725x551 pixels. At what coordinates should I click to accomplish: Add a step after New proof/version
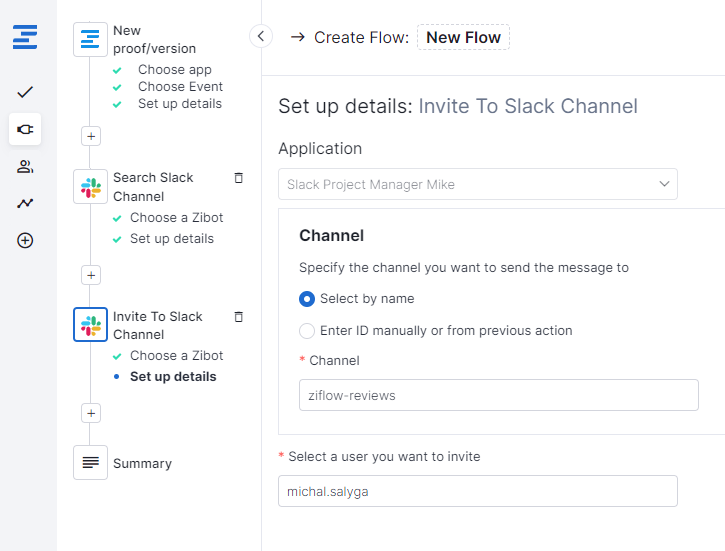click(91, 136)
